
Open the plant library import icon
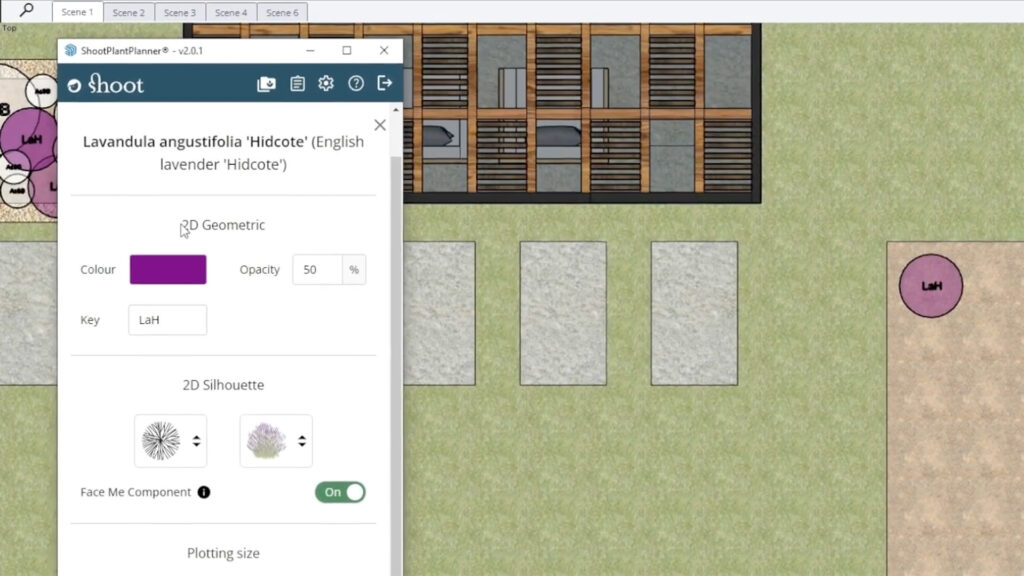click(x=265, y=84)
